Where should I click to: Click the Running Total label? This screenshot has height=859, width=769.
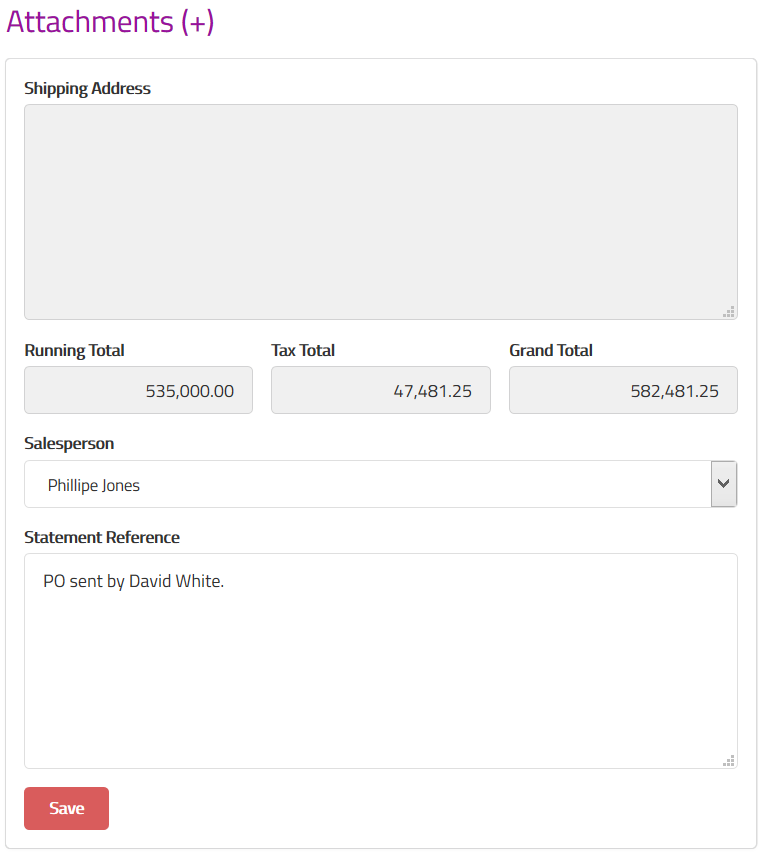(x=74, y=350)
